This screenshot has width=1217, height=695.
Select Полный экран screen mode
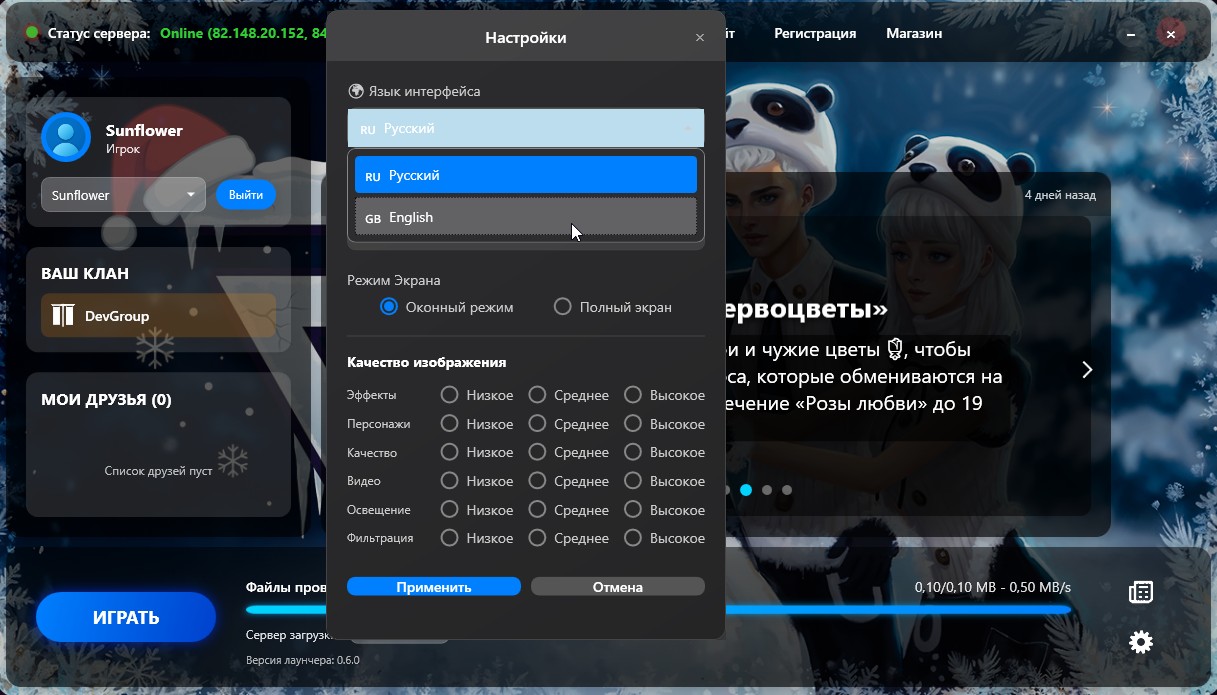563,307
